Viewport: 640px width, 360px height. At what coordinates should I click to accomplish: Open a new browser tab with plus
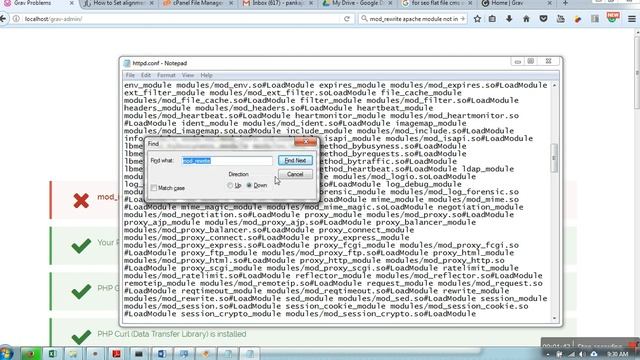click(x=565, y=3)
